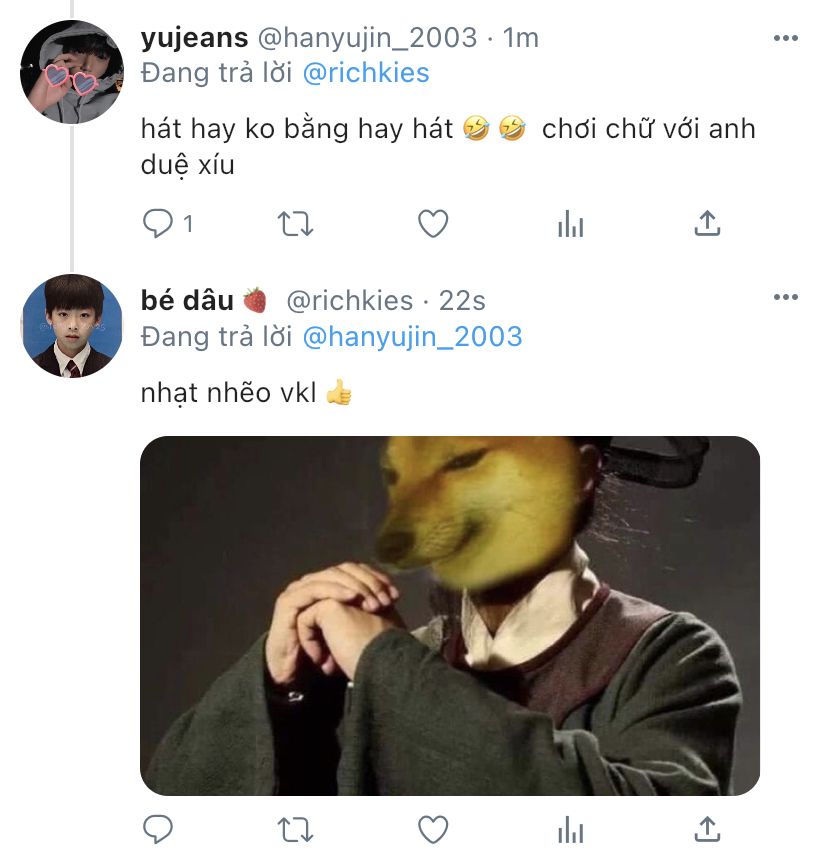View analytics for the bé dâu tweet
This screenshot has height=858, width=828.
click(x=571, y=829)
